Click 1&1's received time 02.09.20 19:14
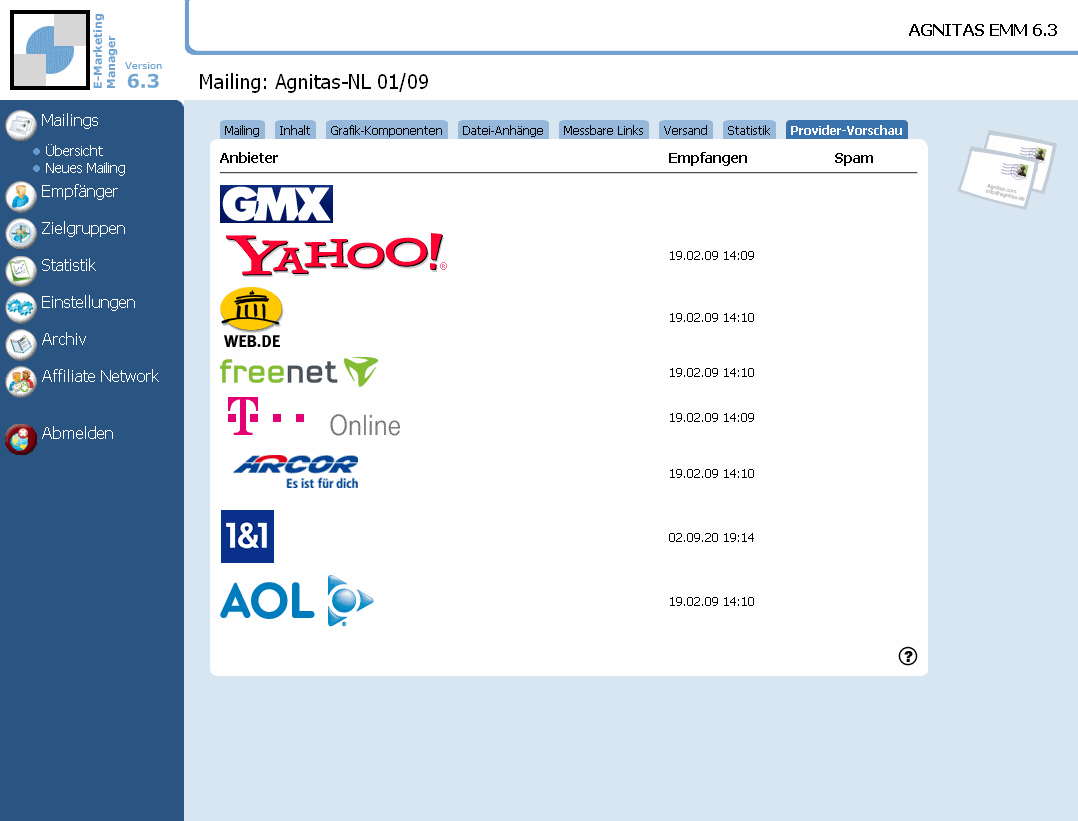 712,538
